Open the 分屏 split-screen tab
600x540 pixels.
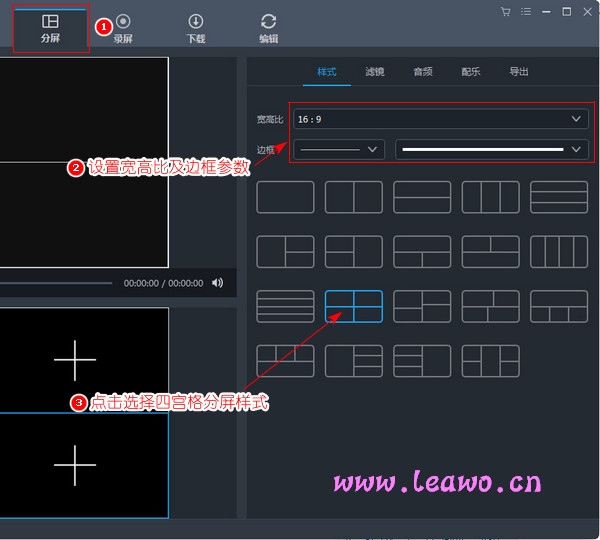pos(50,28)
